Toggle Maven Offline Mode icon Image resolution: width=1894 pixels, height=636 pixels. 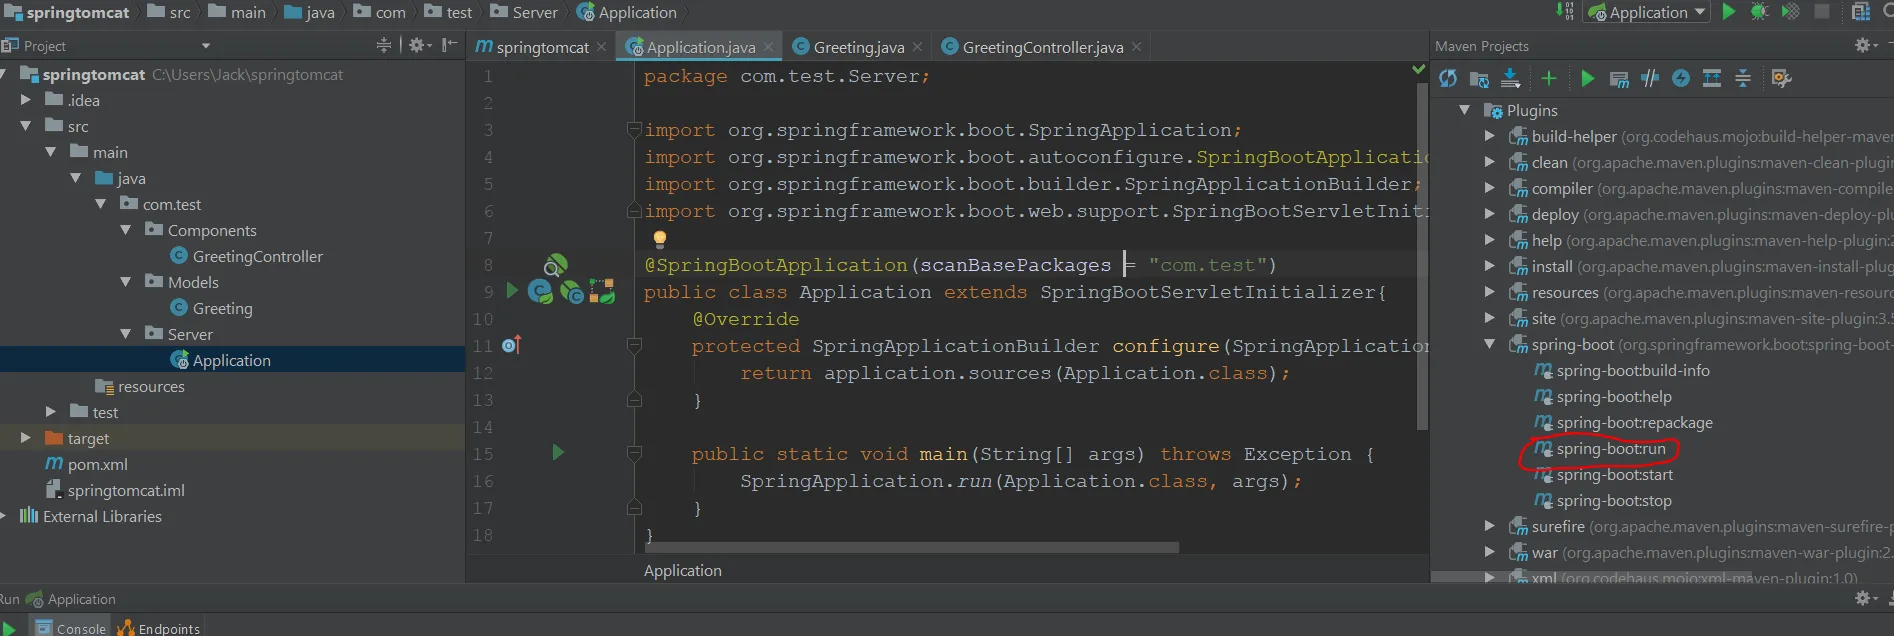coord(1650,79)
